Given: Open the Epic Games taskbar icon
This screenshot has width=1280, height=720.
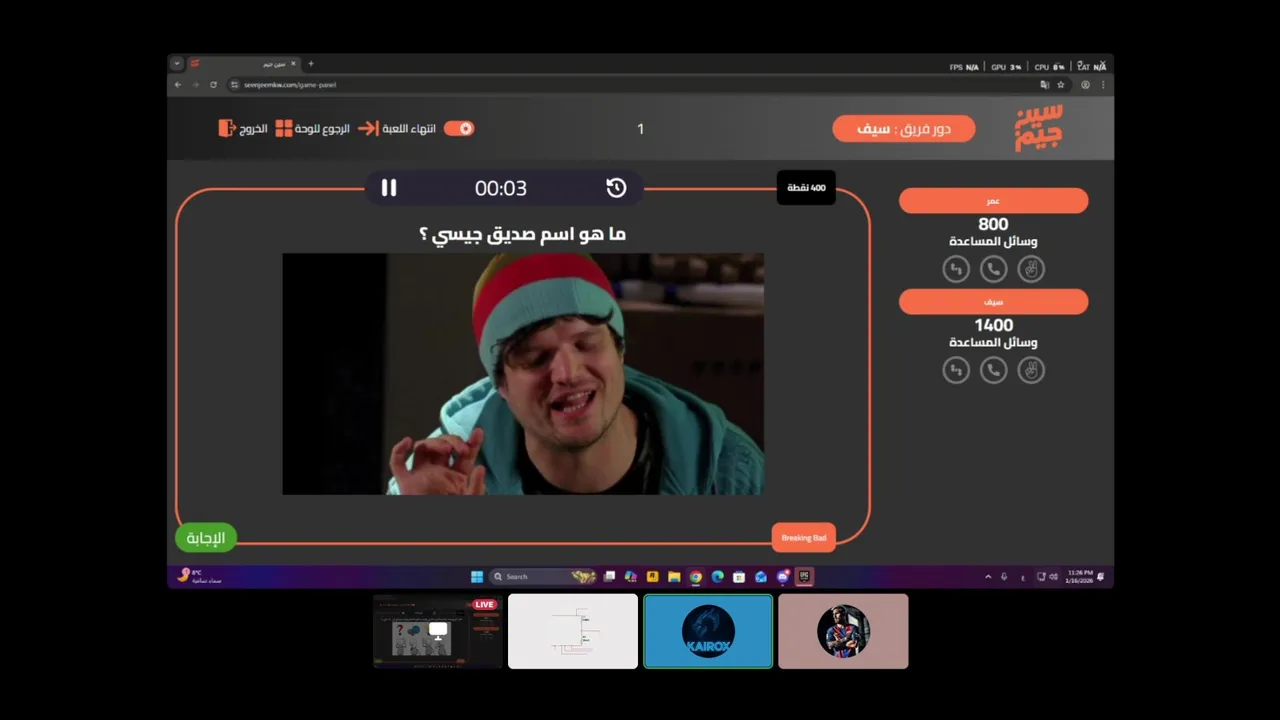Looking at the screenshot, I should click(804, 577).
